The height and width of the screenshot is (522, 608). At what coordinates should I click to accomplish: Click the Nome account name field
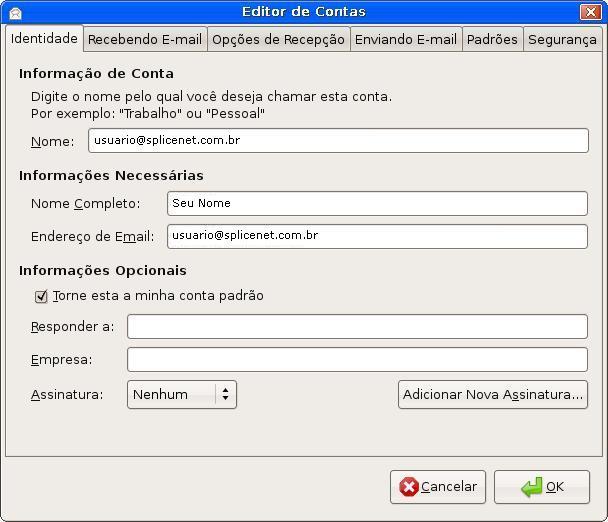(x=337, y=141)
